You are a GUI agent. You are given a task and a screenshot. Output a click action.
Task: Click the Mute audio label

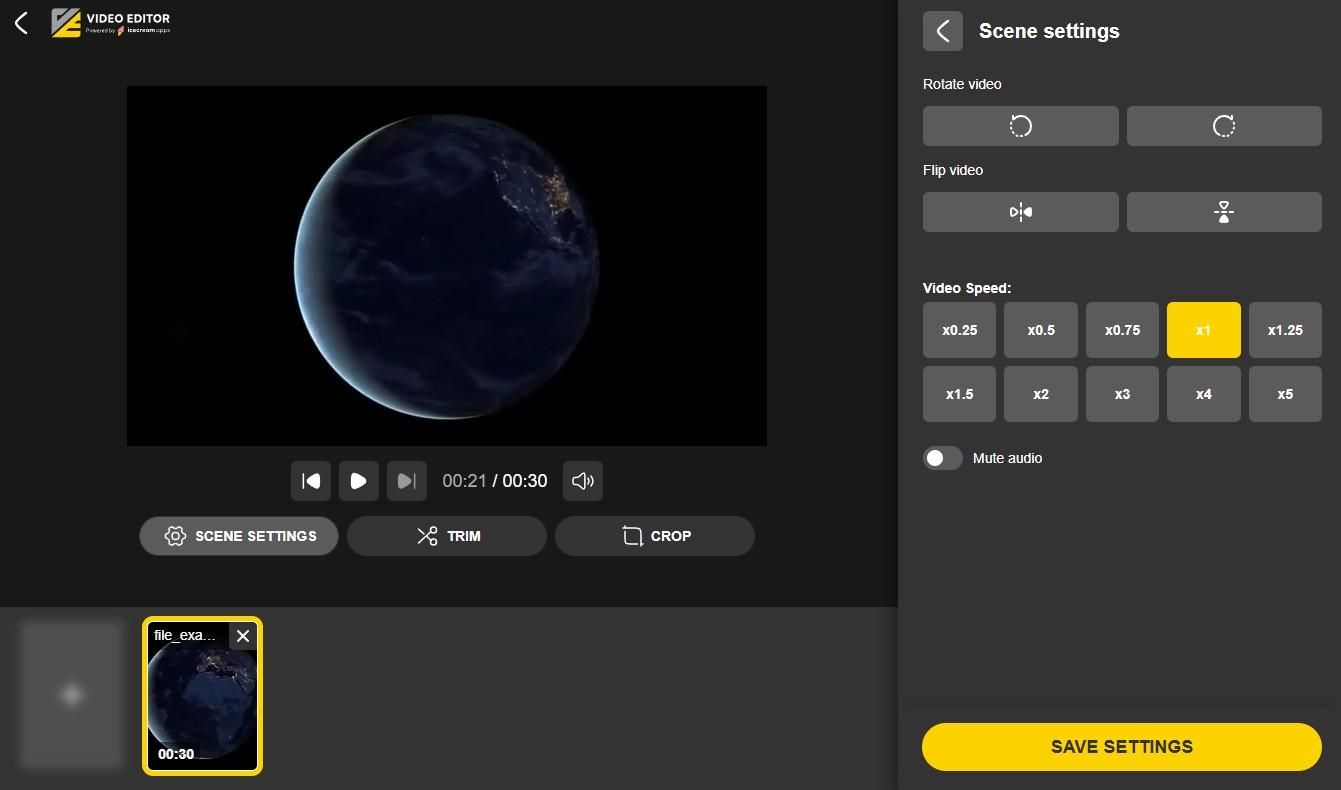[1008, 458]
